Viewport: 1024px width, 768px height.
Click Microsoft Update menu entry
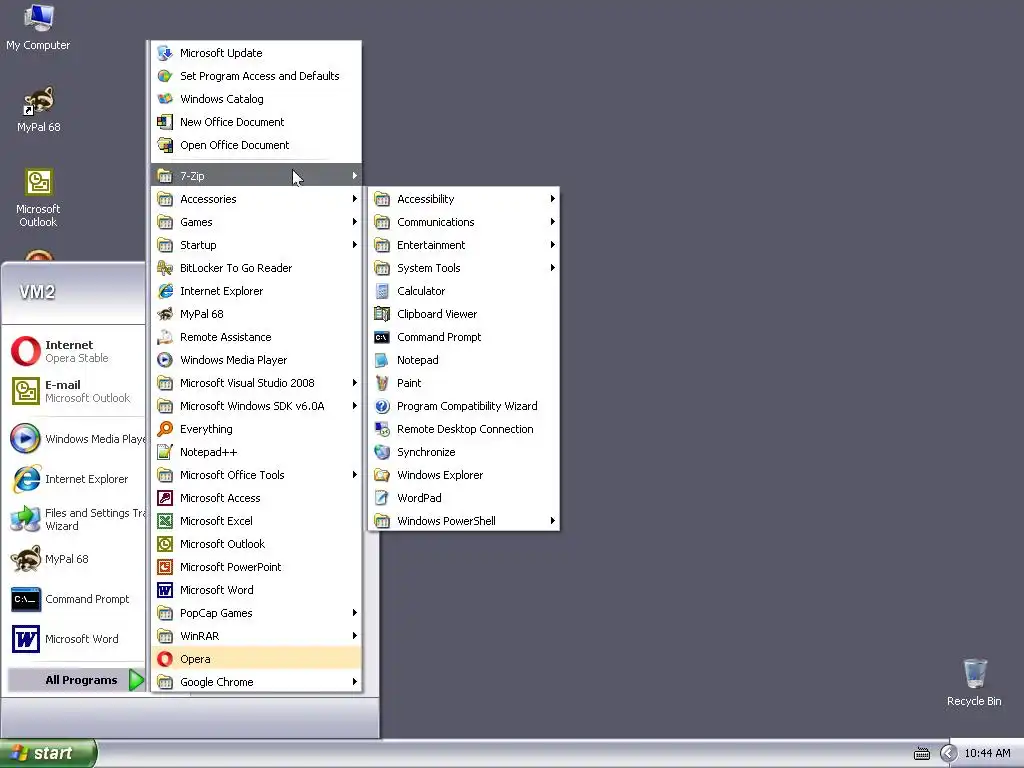(256, 53)
